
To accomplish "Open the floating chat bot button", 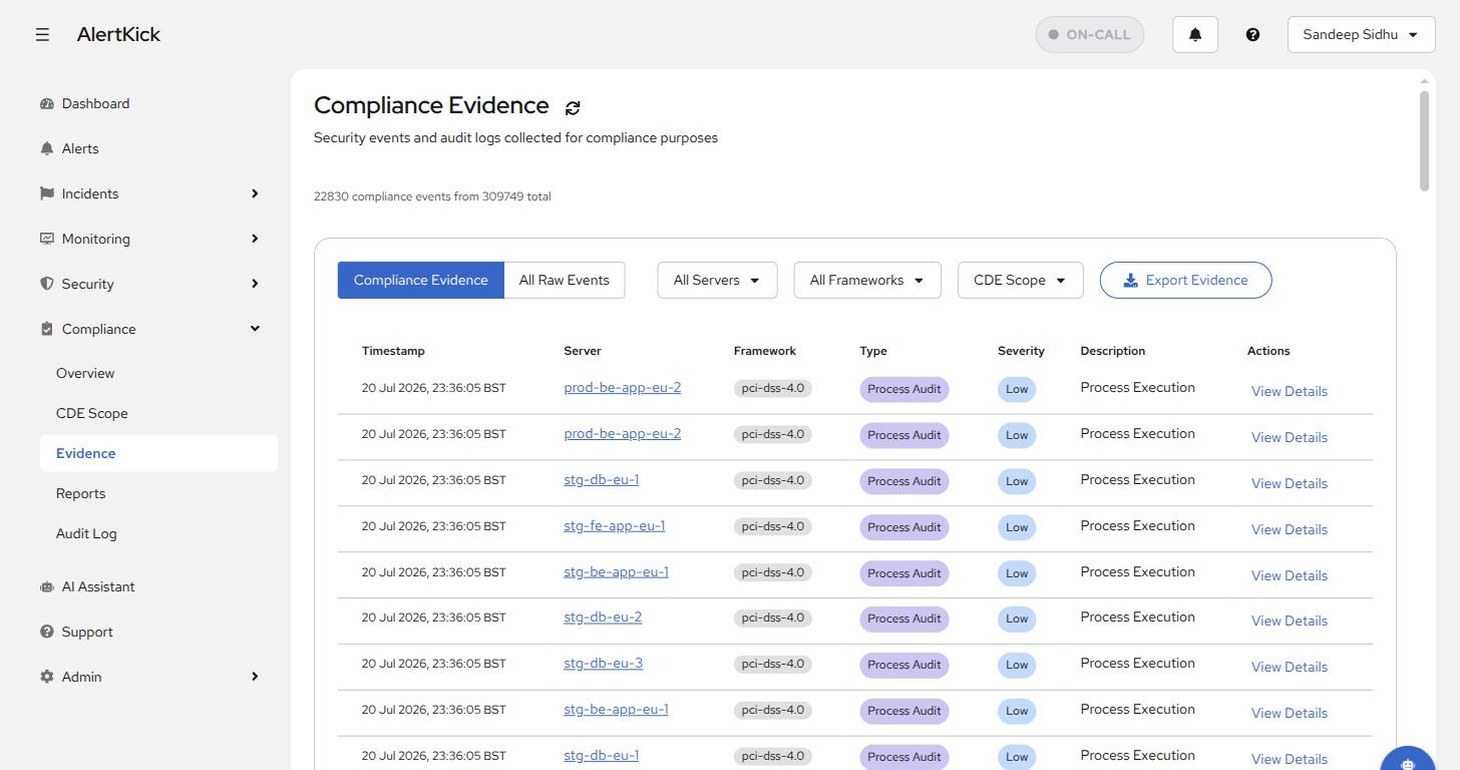I will (x=1408, y=760).
